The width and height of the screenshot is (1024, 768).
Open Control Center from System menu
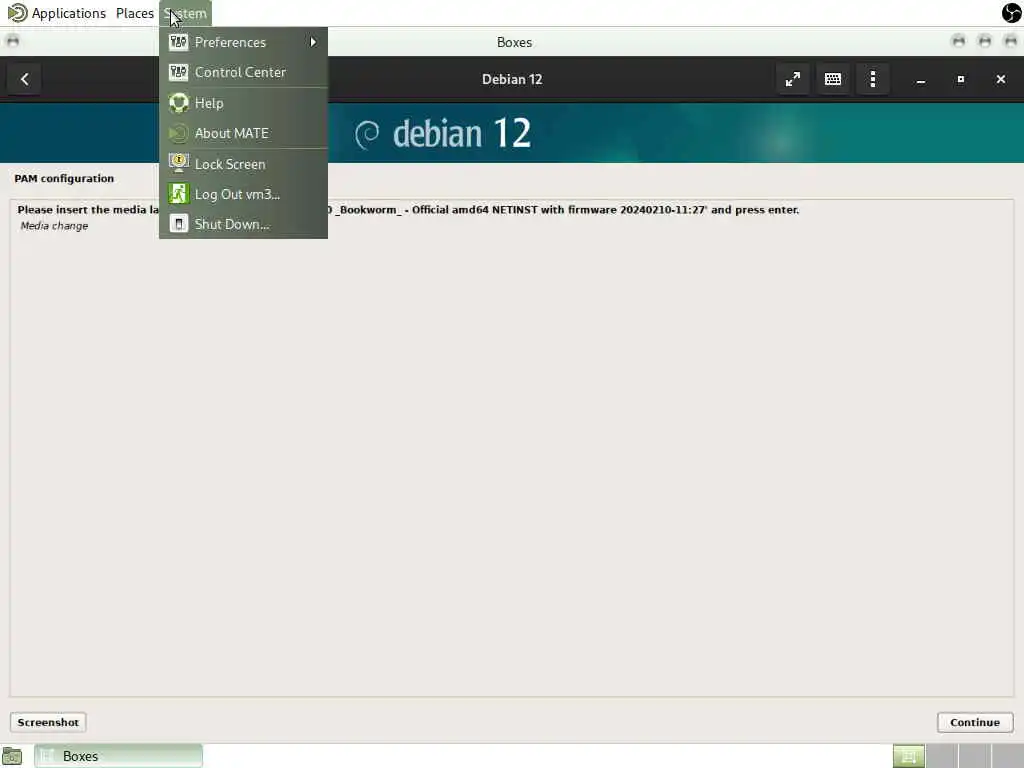click(243, 72)
